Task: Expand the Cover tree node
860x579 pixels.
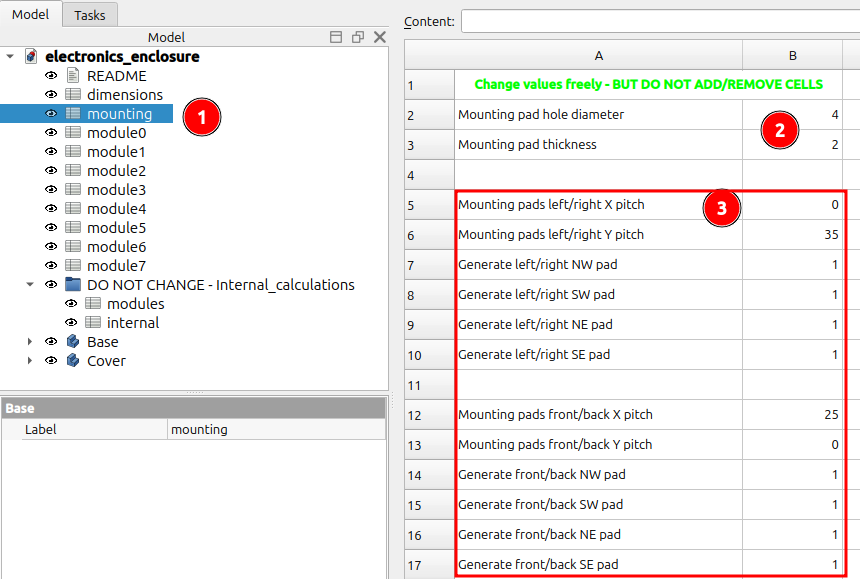Action: [30, 361]
